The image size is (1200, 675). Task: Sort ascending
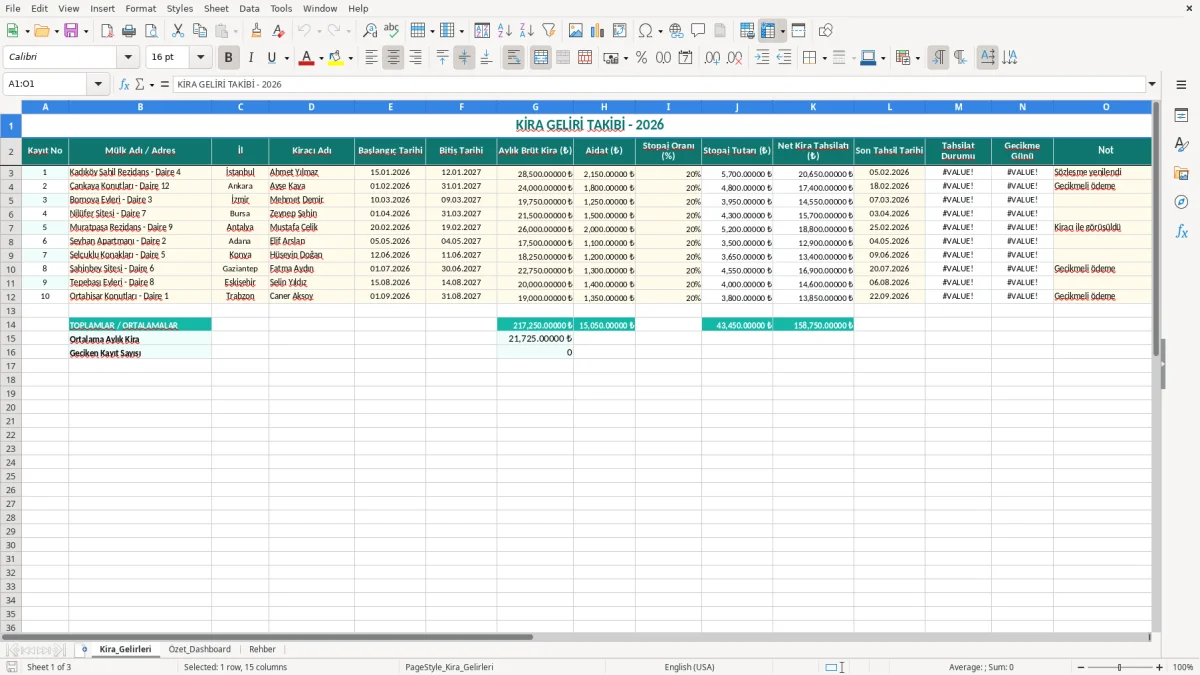[505, 31]
